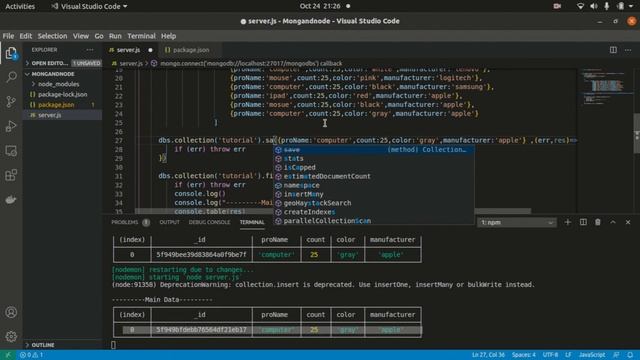This screenshot has width=640, height=360.
Task: Create a new terminal with plus icon
Action: pyautogui.click(x=568, y=222)
